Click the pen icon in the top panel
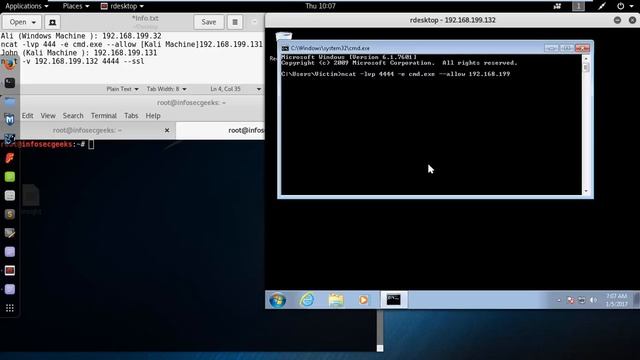The image size is (640, 360). pos(602,6)
